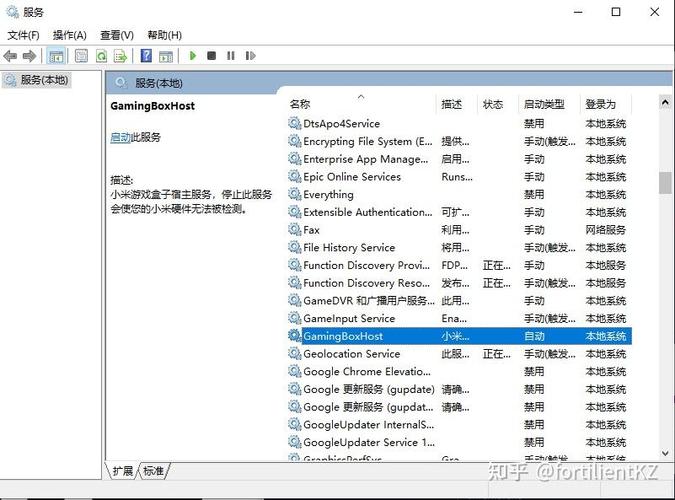Viewport: 675px width, 500px height.
Task: Click the Export List toolbar icon
Action: click(120, 56)
